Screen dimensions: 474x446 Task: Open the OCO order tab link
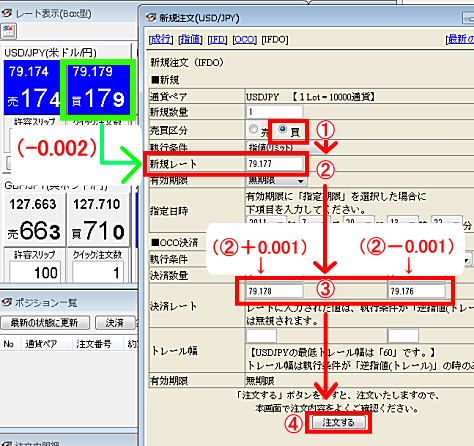[244, 40]
